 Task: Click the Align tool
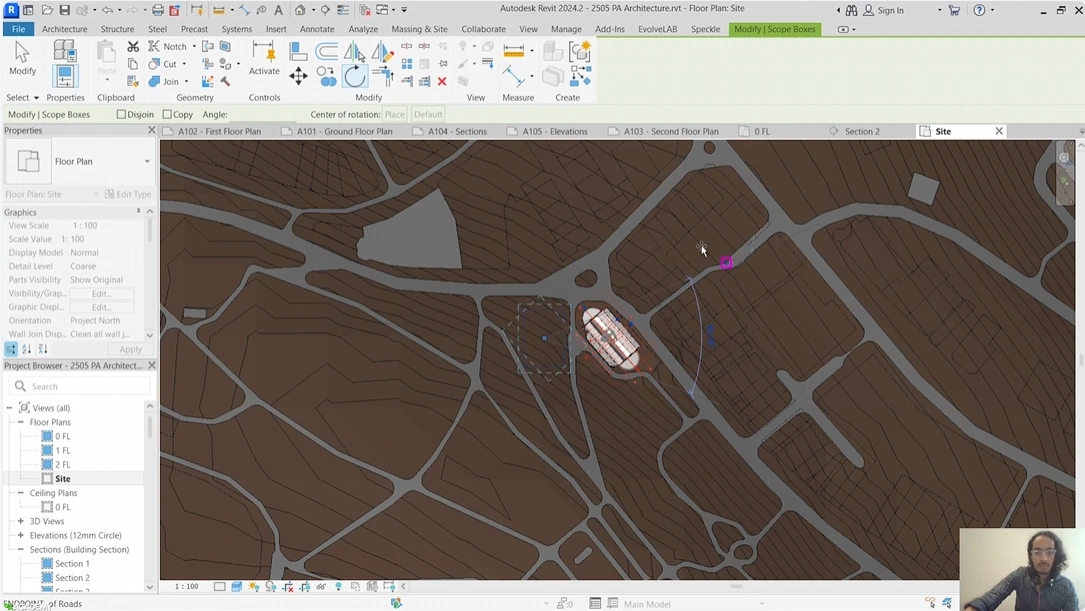coord(298,51)
